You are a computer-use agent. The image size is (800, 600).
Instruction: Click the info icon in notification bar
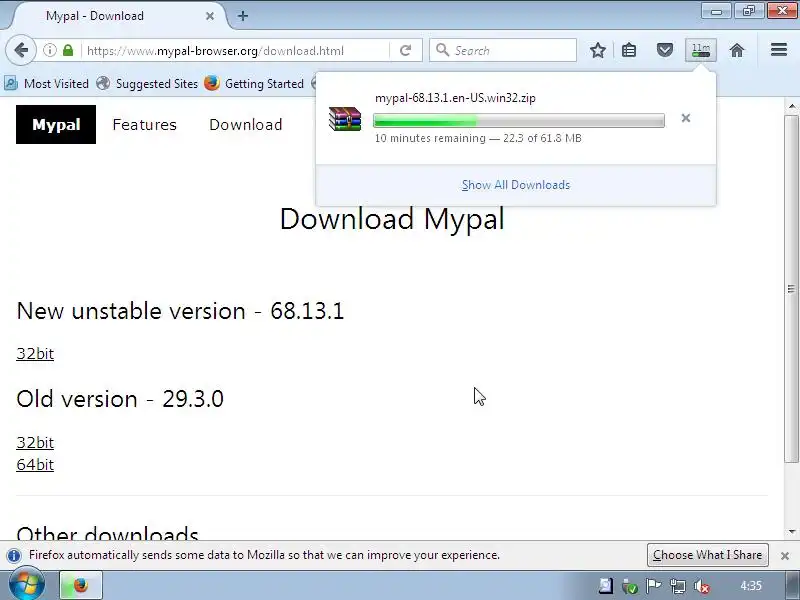pos(14,555)
